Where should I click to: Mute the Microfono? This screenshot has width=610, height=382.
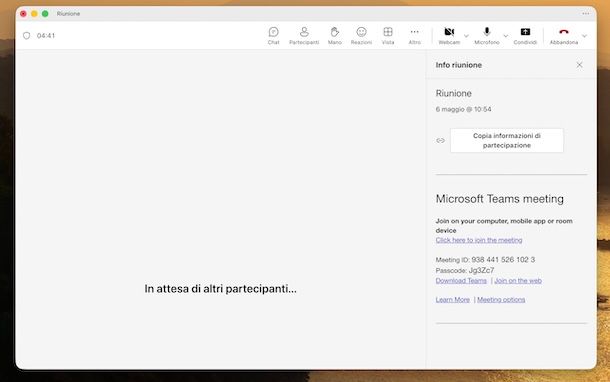pos(487,35)
